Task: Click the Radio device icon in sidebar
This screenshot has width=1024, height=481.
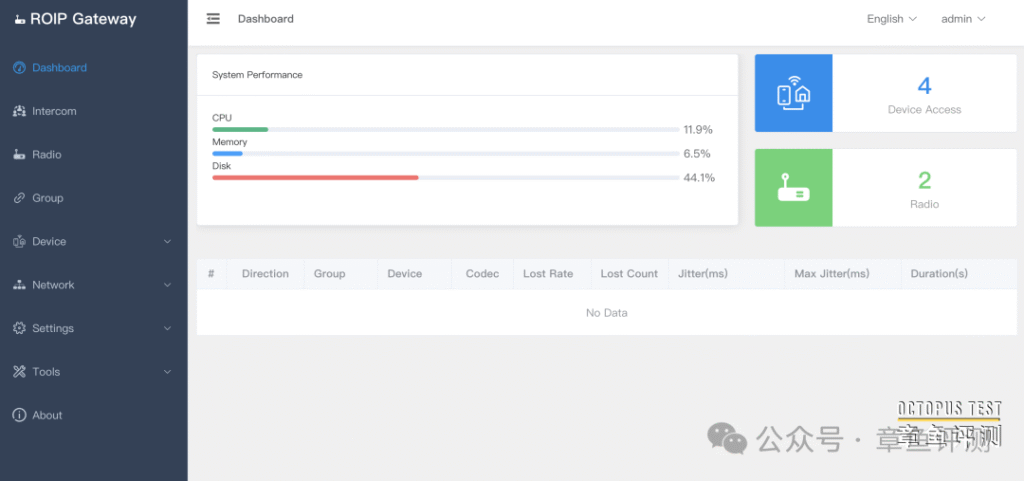Action: (19, 155)
